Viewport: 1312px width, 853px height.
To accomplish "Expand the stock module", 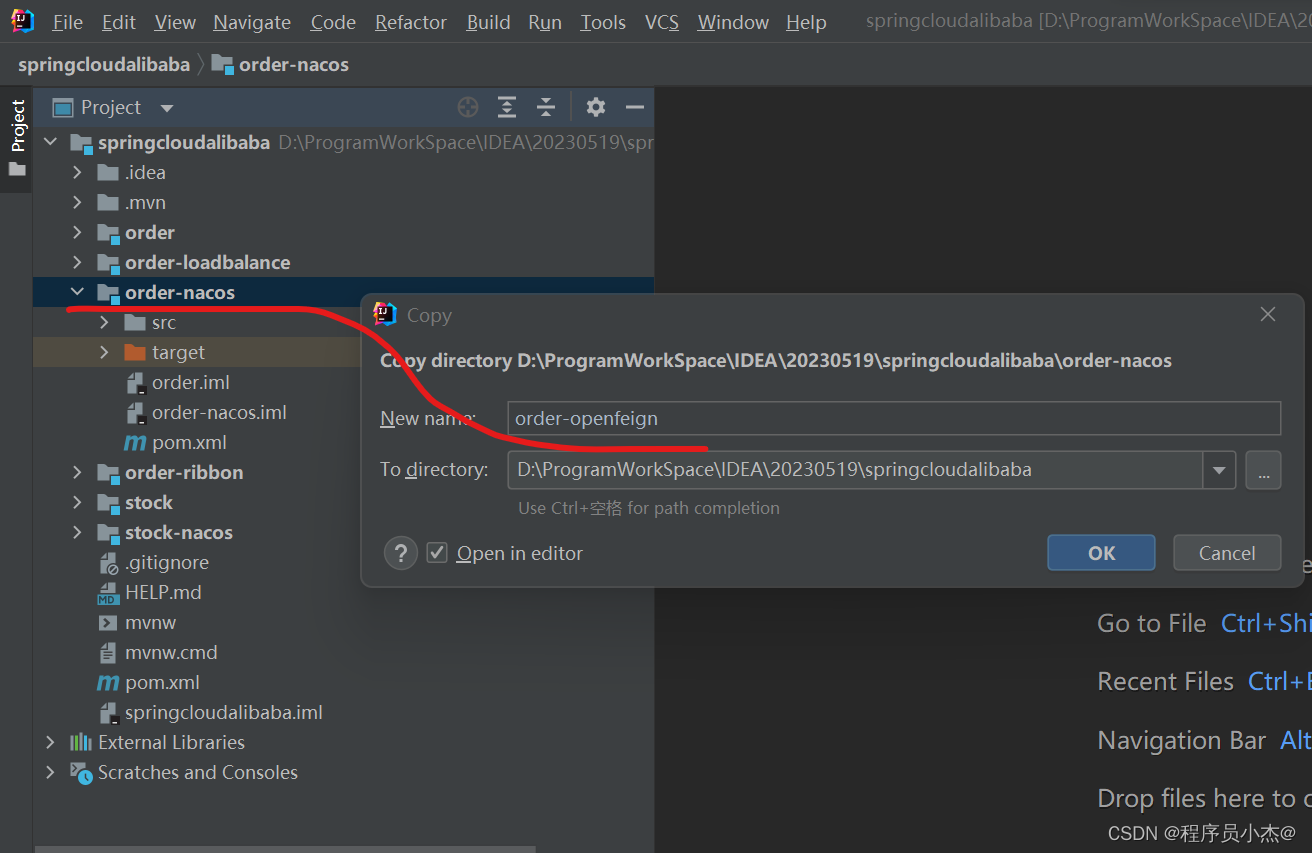I will 78,503.
